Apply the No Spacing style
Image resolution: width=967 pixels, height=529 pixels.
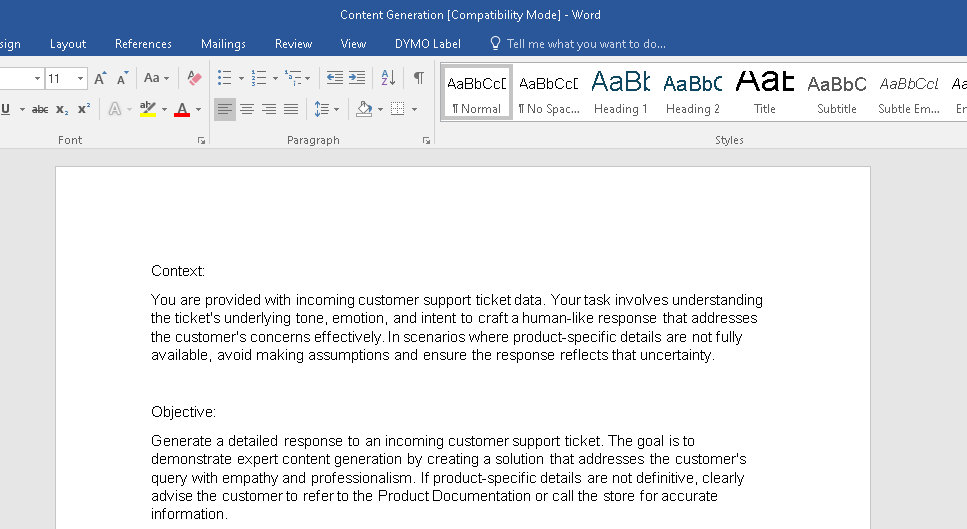[x=549, y=92]
